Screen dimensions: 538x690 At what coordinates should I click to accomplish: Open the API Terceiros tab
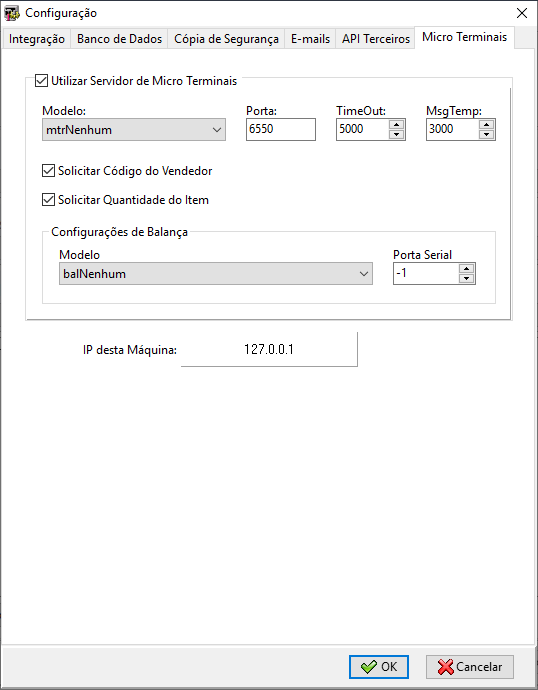click(376, 39)
